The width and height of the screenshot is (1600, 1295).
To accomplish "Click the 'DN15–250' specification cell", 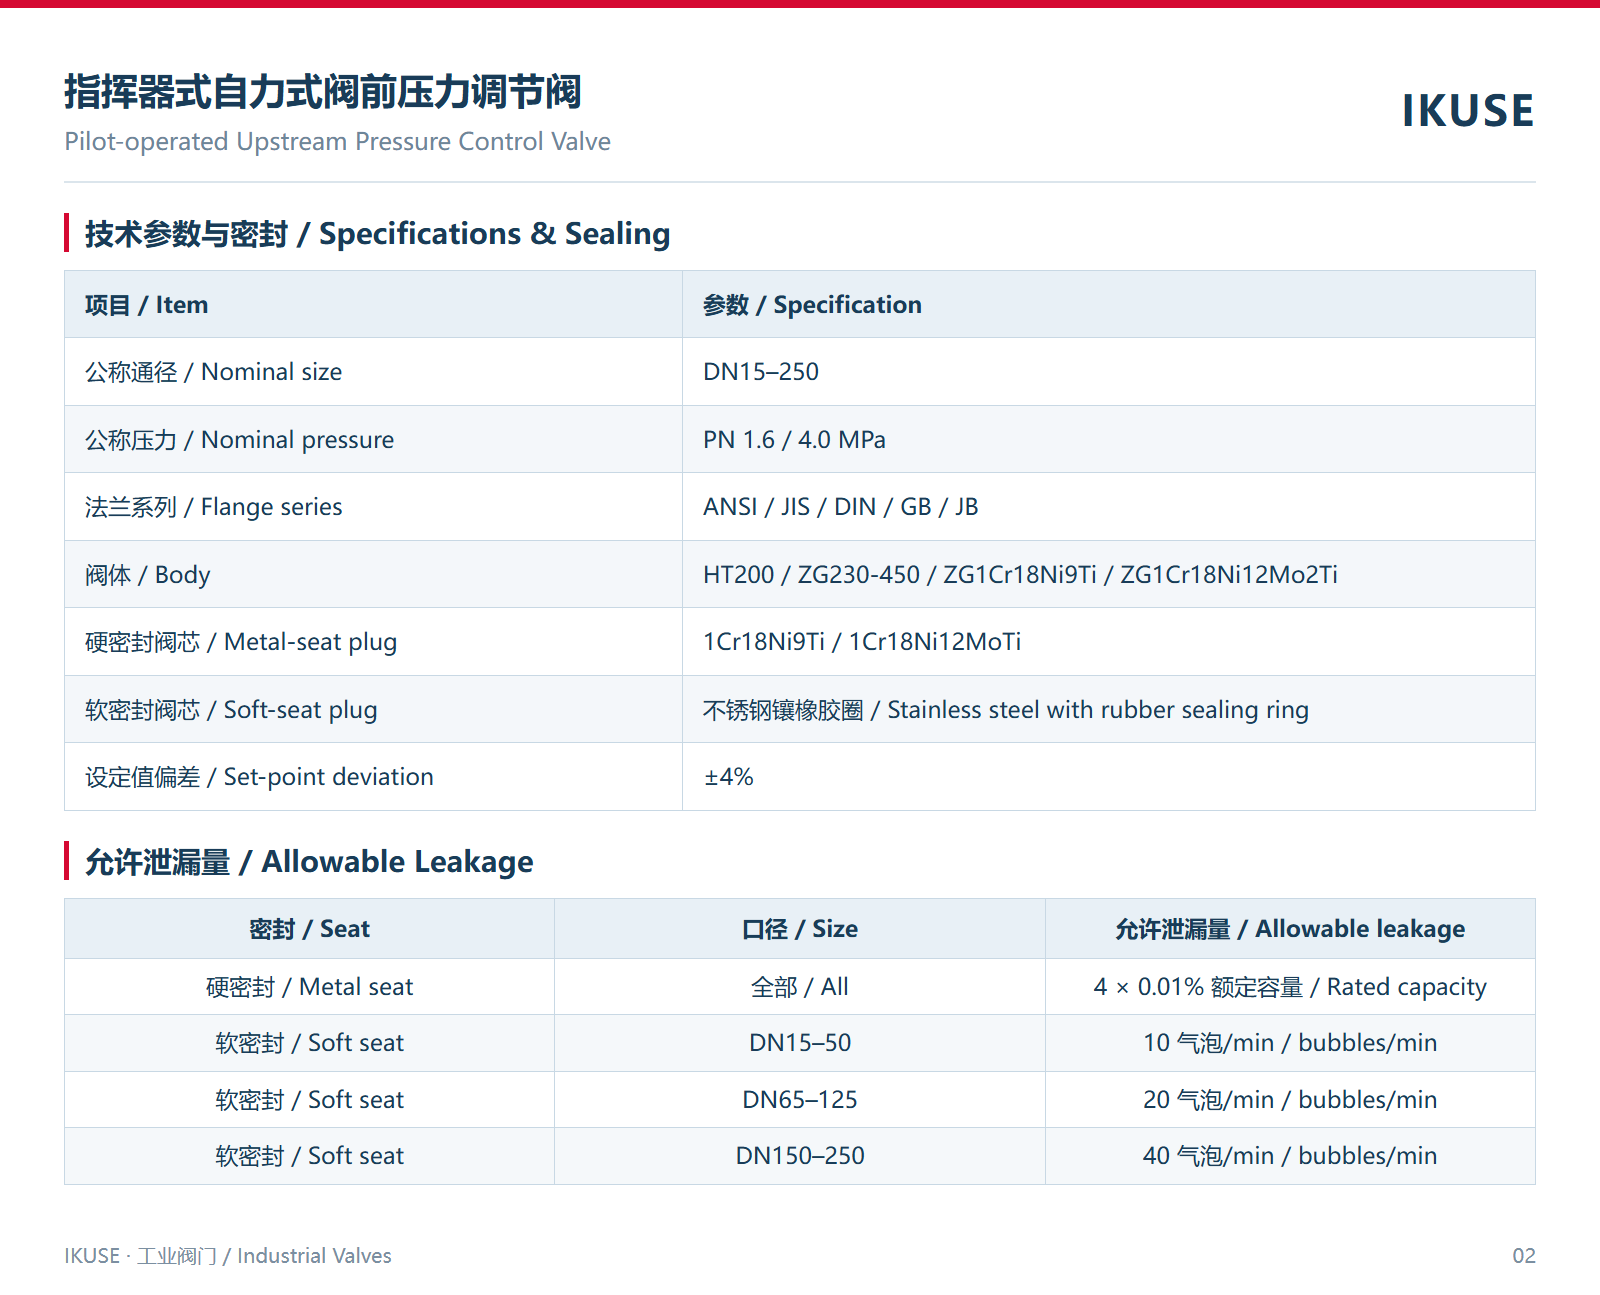I will click(x=1109, y=372).
